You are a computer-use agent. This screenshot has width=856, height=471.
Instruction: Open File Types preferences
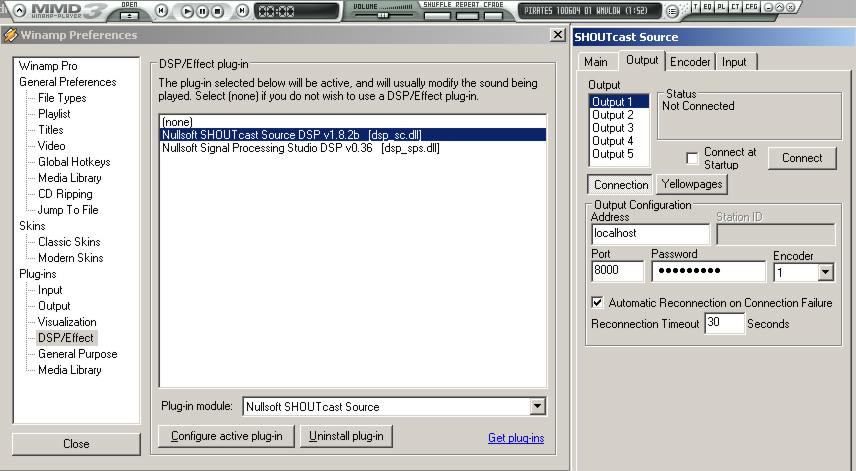pos(62,98)
